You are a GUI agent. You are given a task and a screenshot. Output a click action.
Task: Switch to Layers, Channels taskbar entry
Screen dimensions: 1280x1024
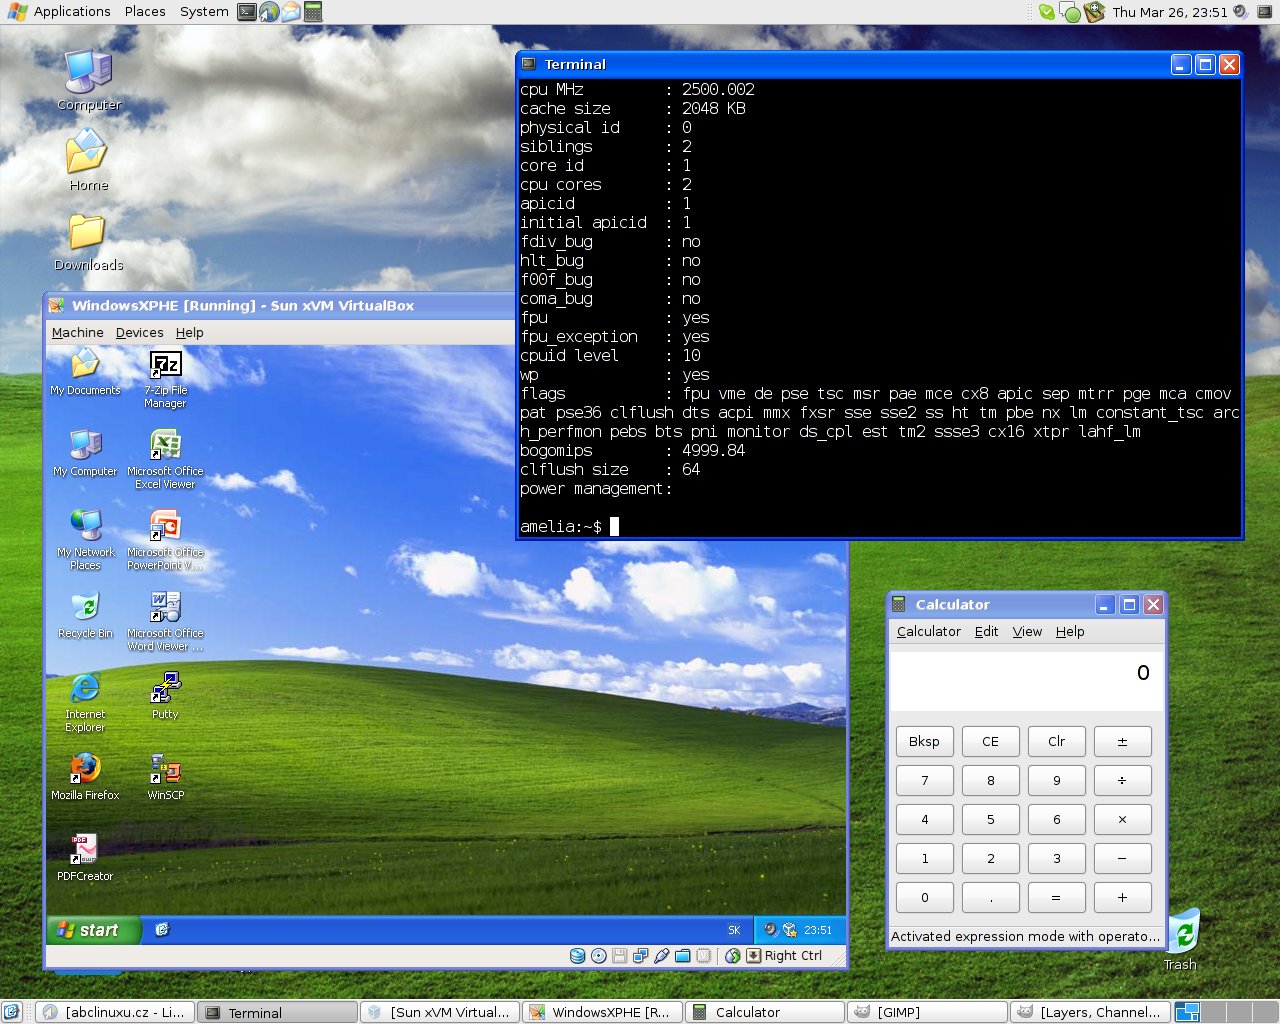[1089, 1012]
